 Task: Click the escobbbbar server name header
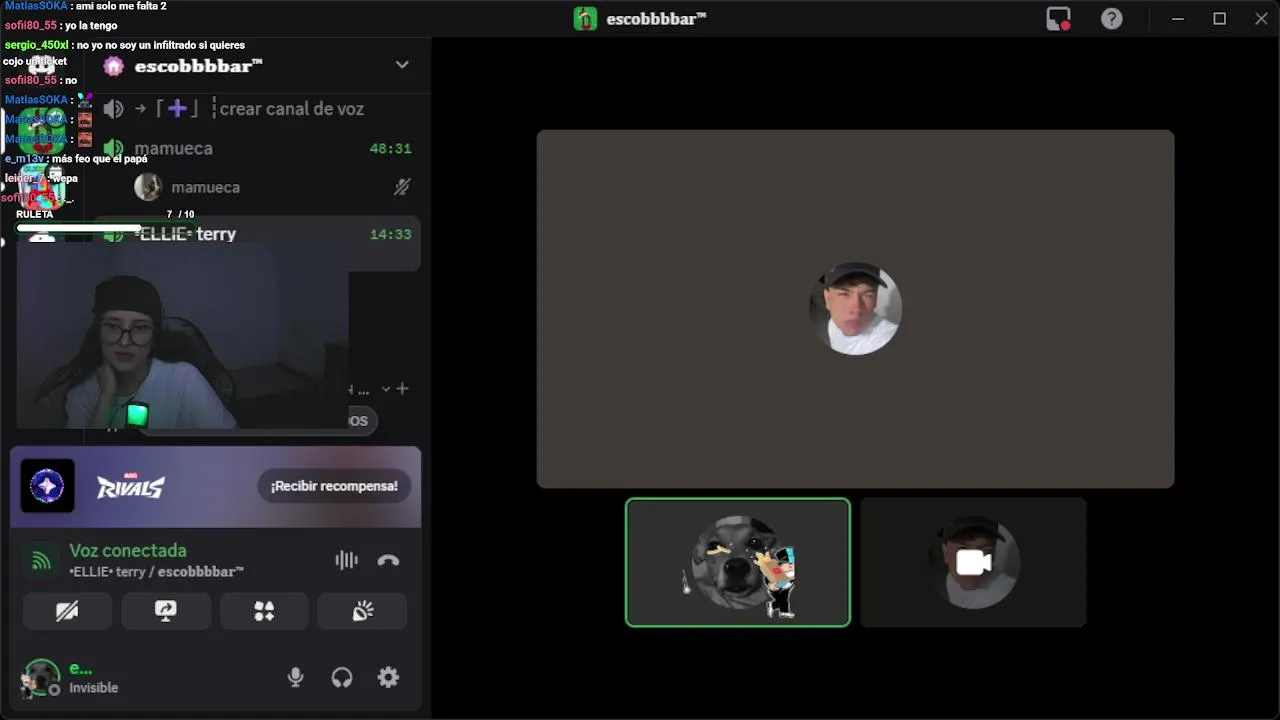(198, 66)
